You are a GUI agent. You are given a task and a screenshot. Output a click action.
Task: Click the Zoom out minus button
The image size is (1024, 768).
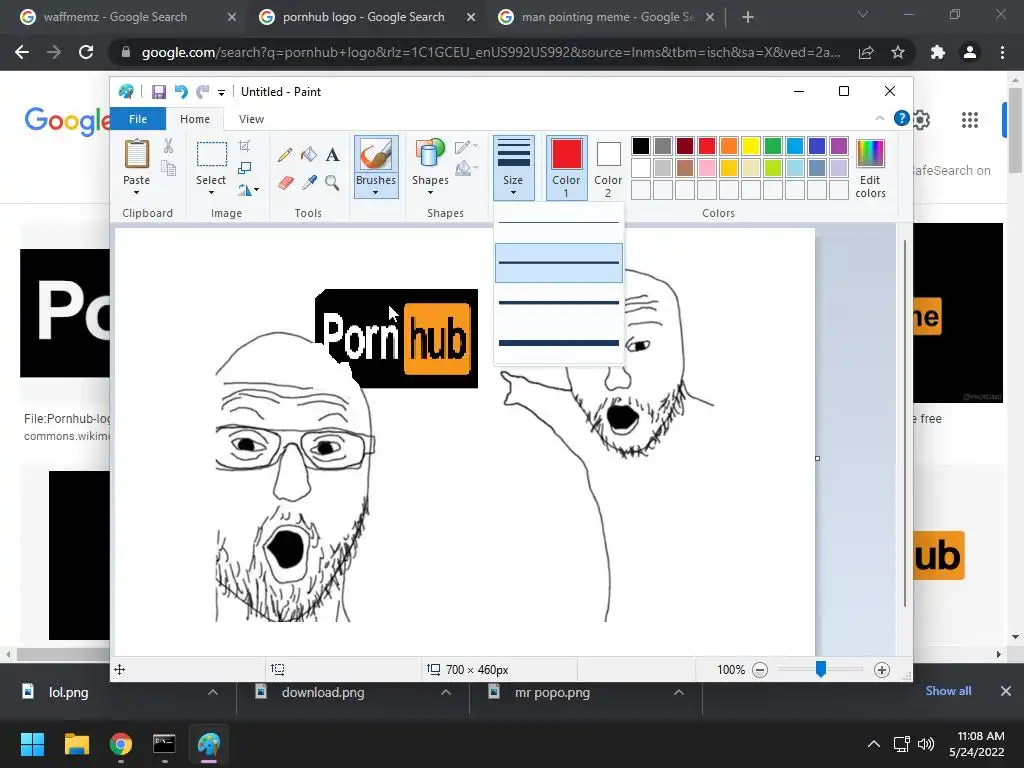tap(760, 669)
